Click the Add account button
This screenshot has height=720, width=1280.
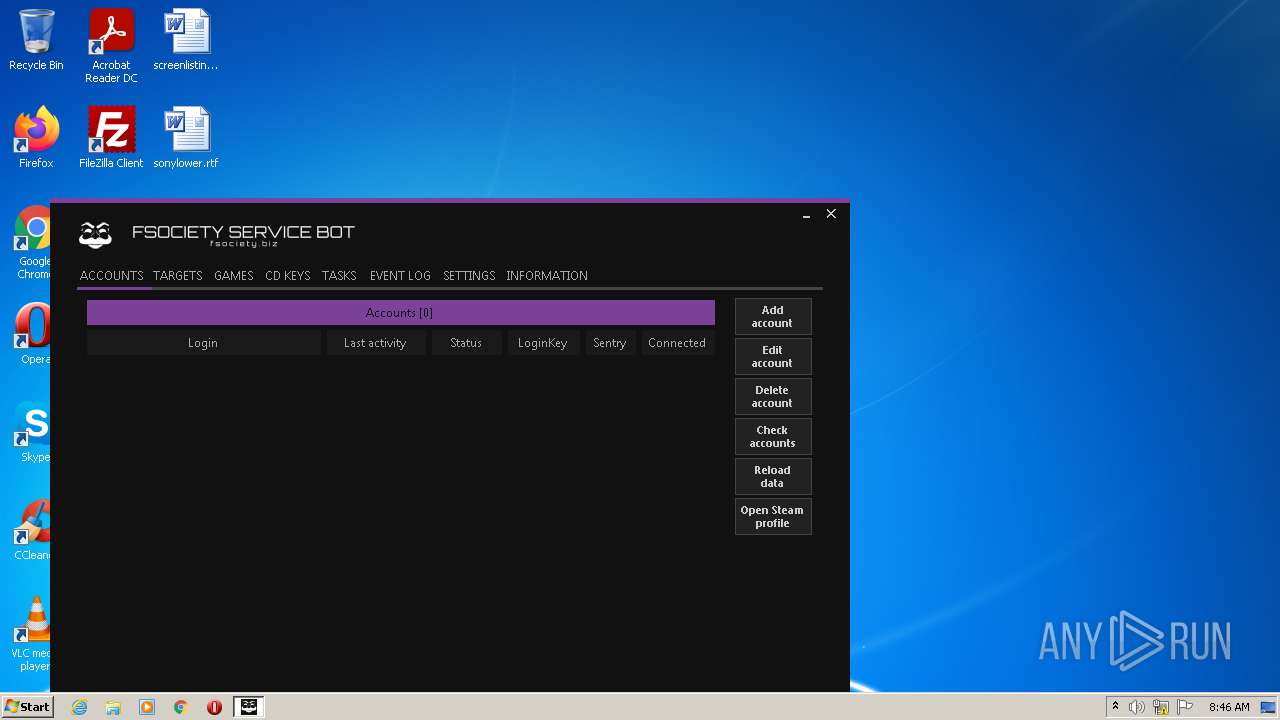[773, 317]
